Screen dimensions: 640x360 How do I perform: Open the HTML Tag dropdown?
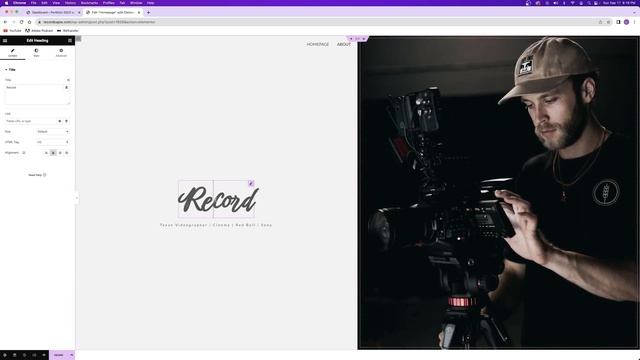(x=53, y=142)
